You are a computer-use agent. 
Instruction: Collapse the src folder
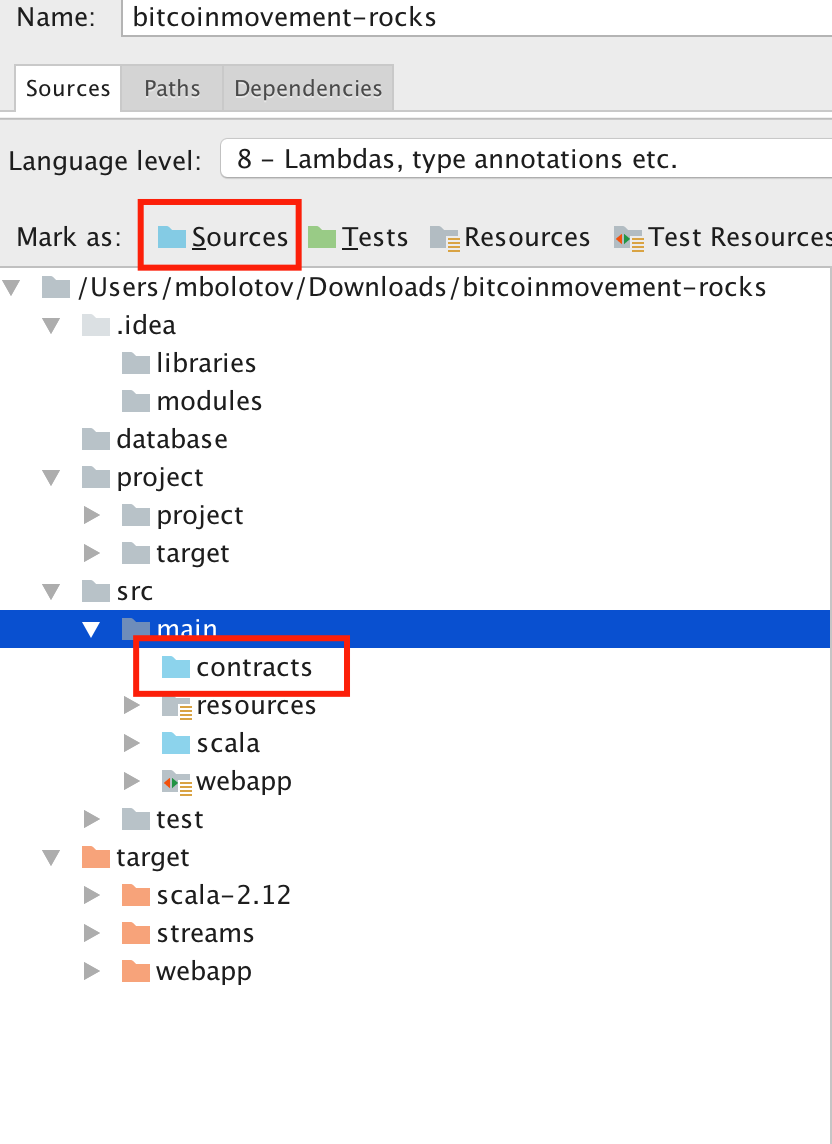point(51,591)
